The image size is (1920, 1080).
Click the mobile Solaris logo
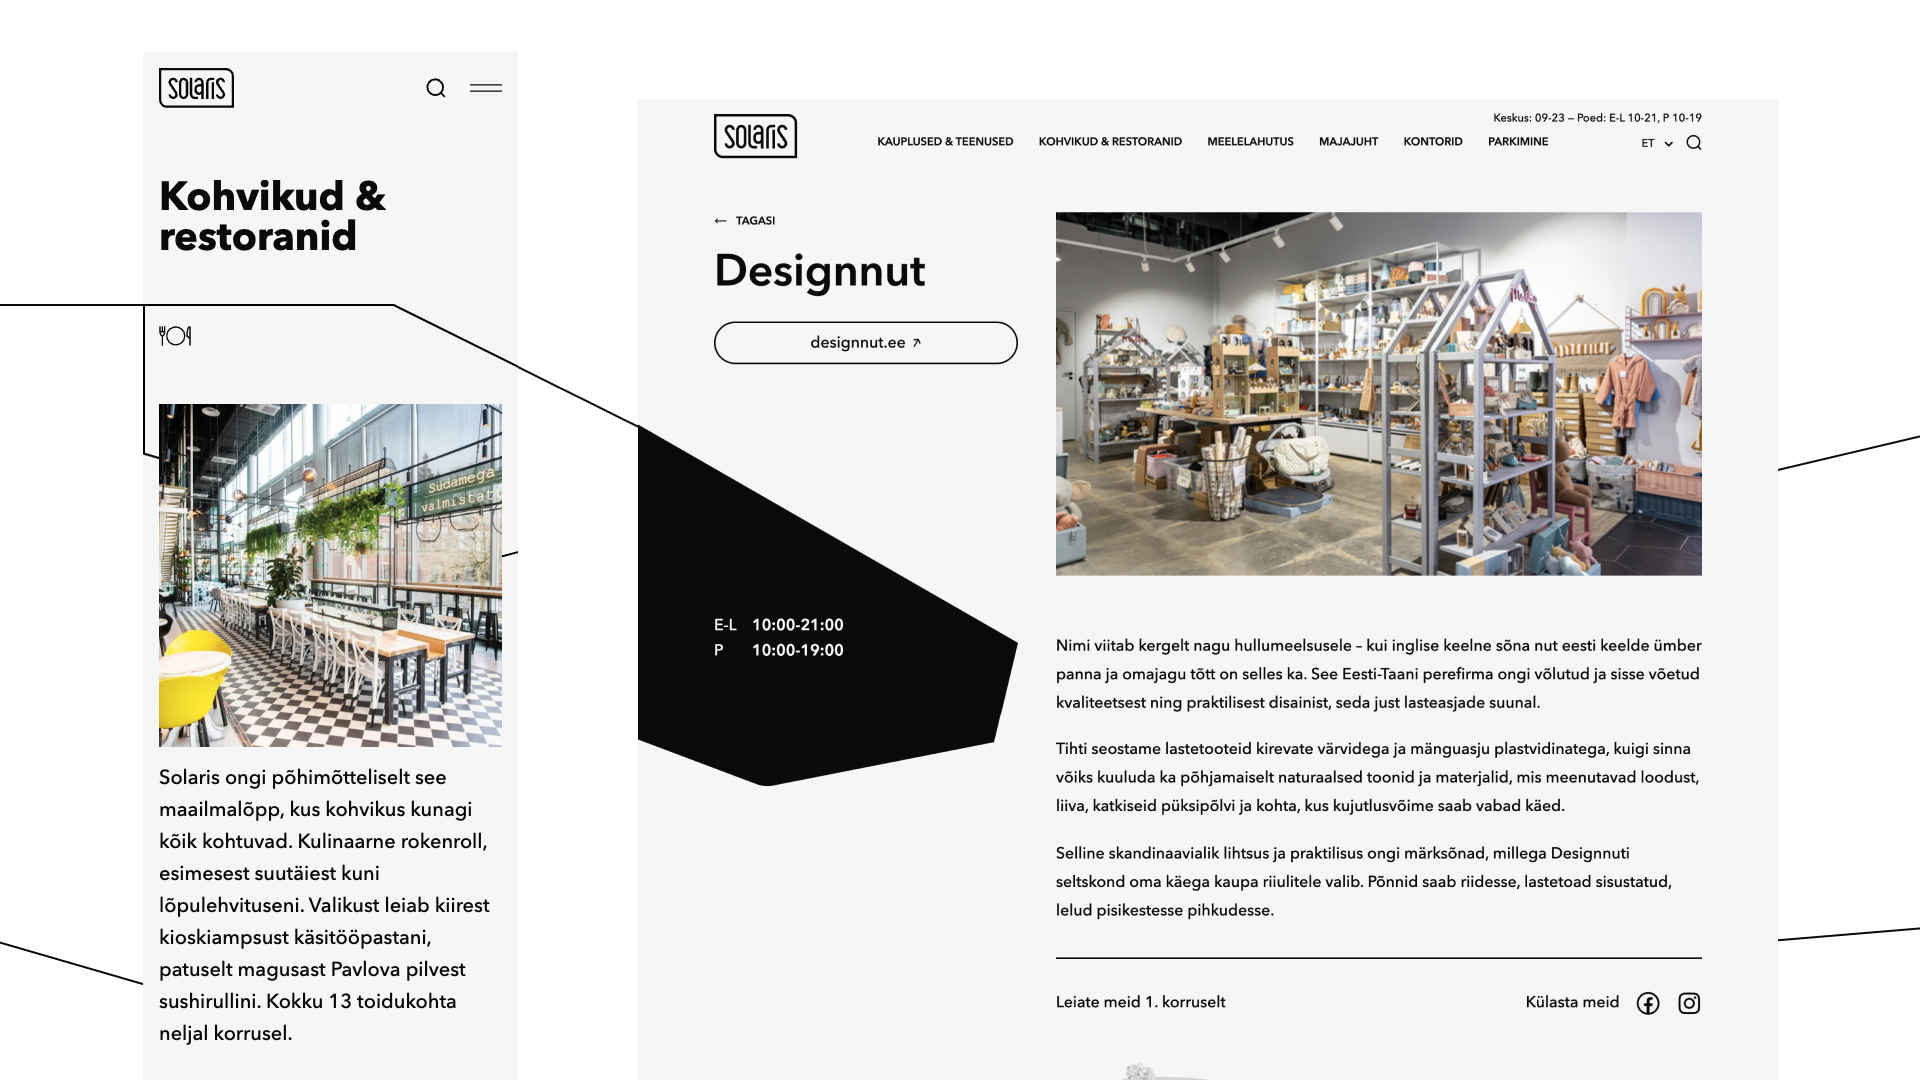(x=196, y=88)
